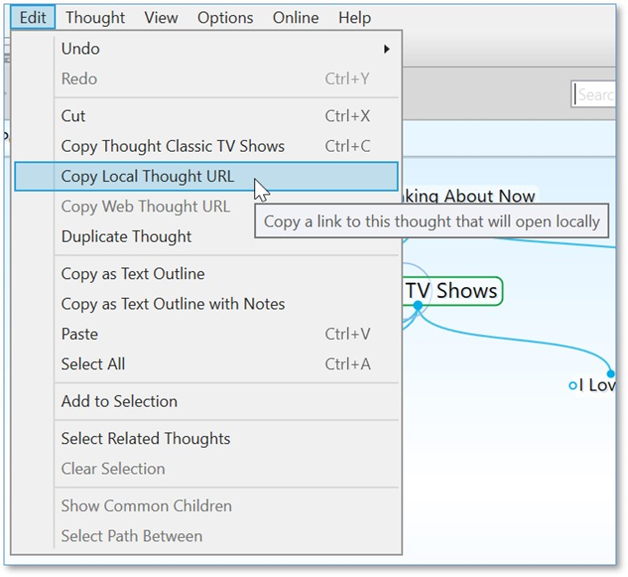Click Select All menu entry
The height and width of the screenshot is (577, 628).
(93, 364)
